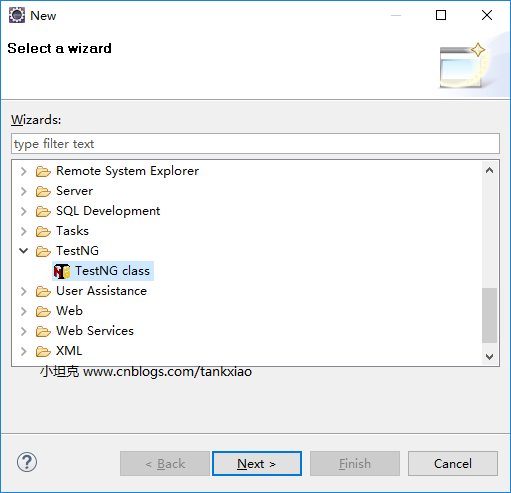The height and width of the screenshot is (493, 511).
Task: Click the wizard list scroll down arrow
Action: [489, 357]
